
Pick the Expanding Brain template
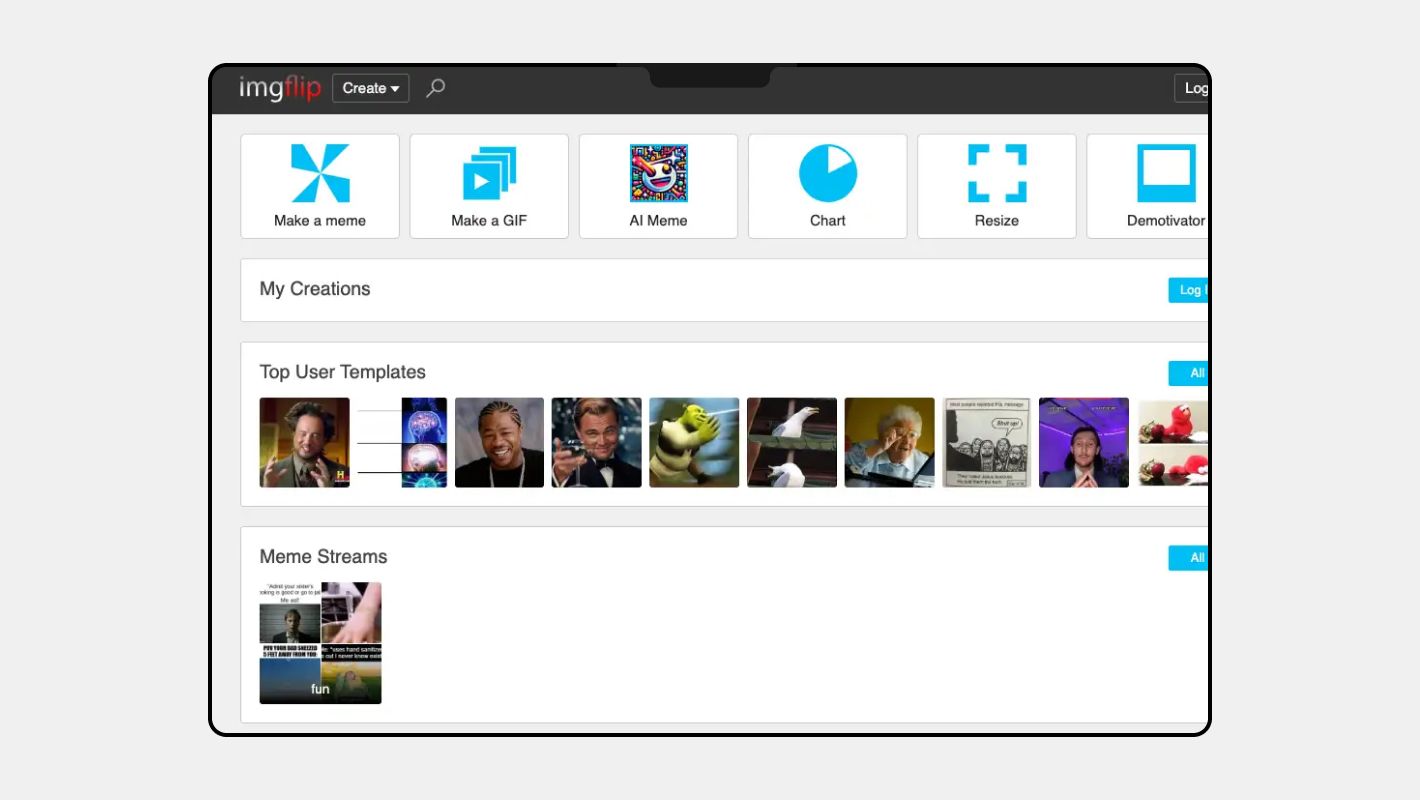coord(402,443)
